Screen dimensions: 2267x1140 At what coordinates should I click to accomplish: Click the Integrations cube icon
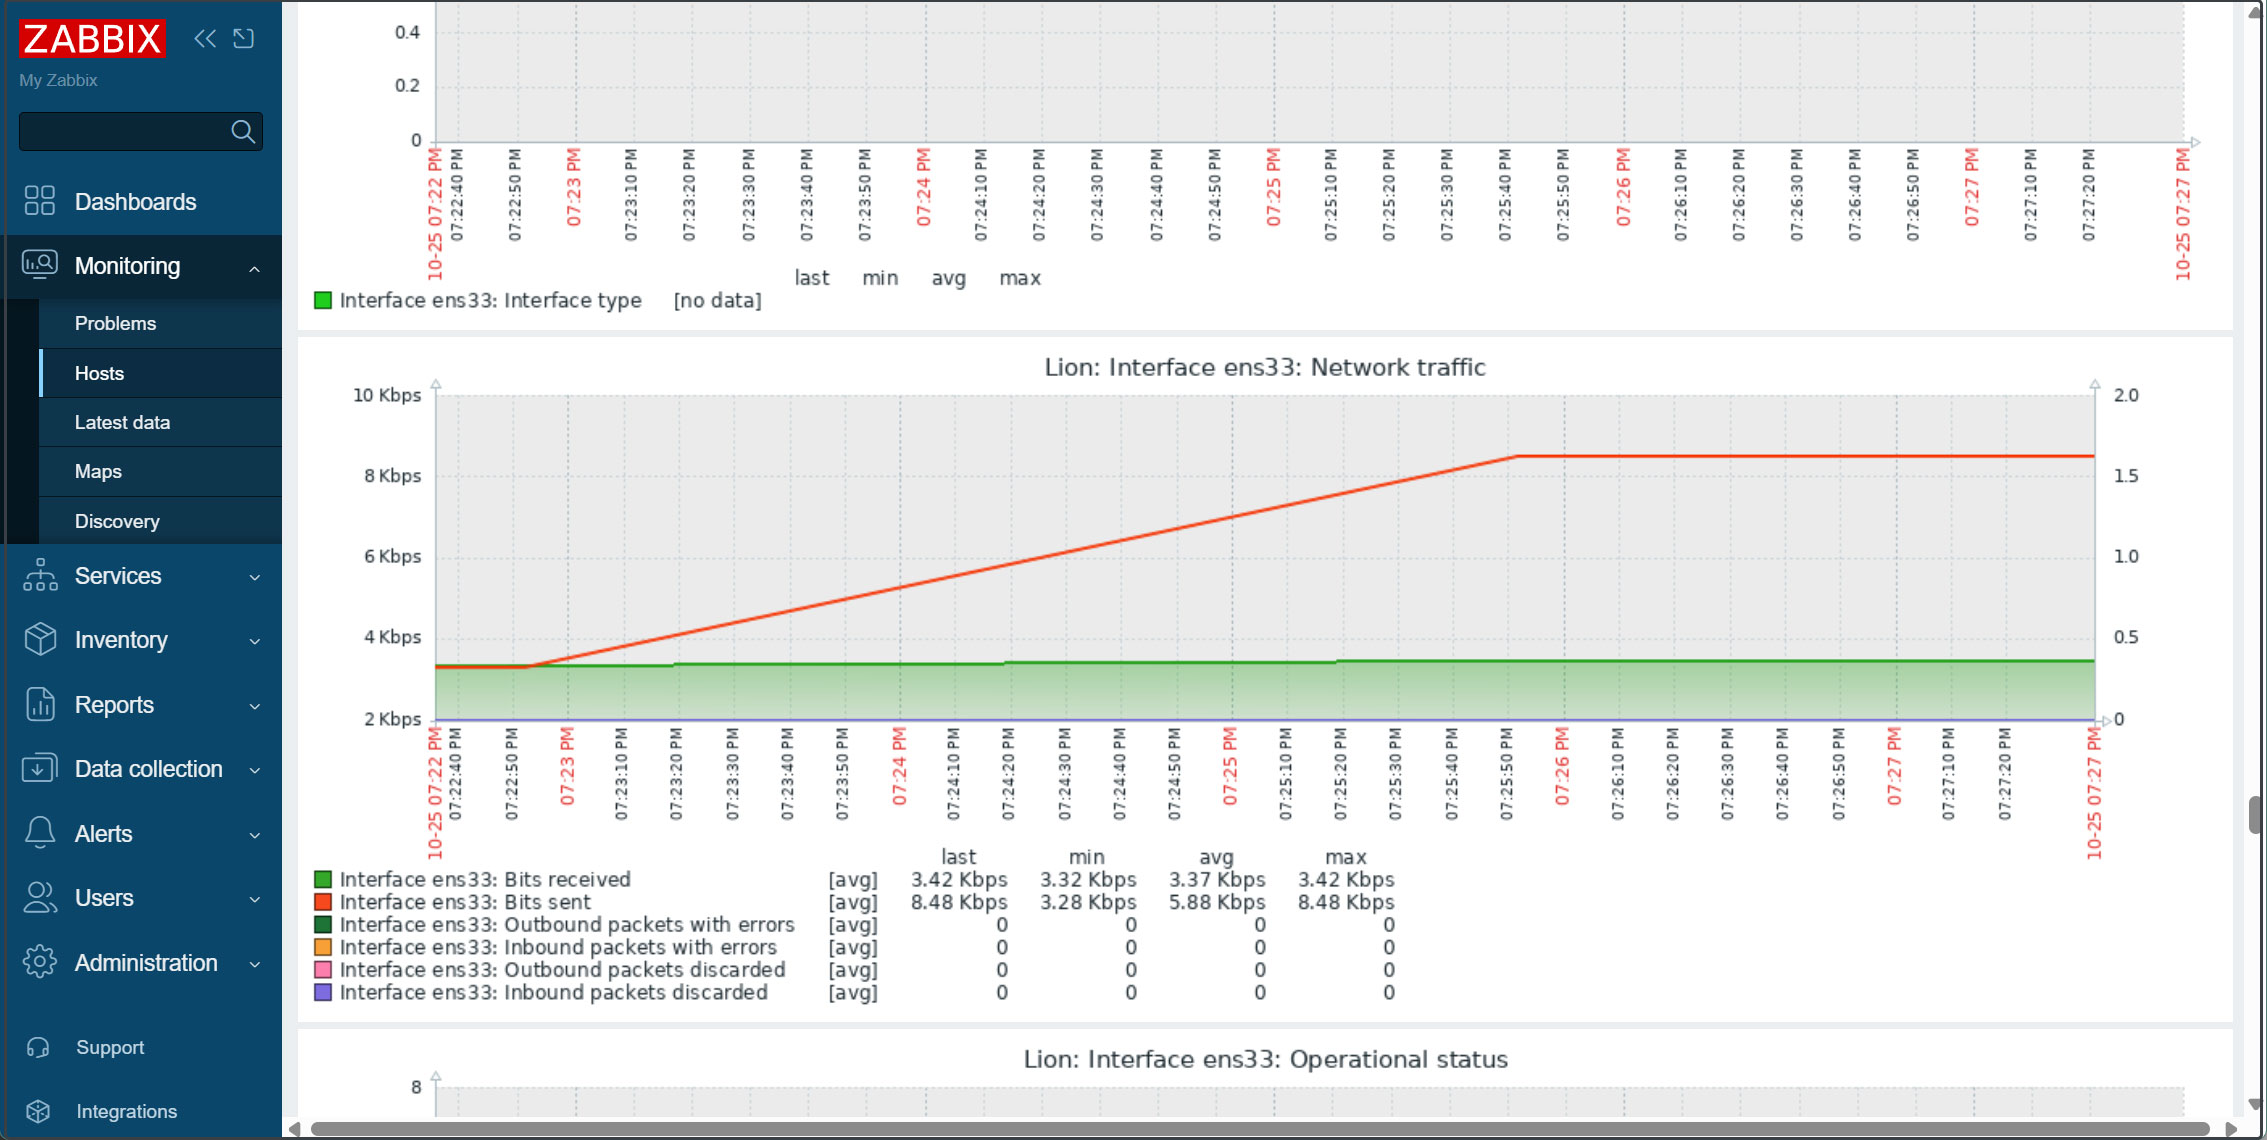click(38, 1111)
